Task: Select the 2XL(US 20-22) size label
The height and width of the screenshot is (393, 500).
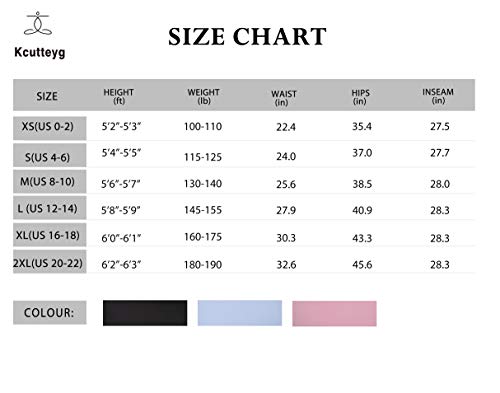Action: [x=50, y=262]
